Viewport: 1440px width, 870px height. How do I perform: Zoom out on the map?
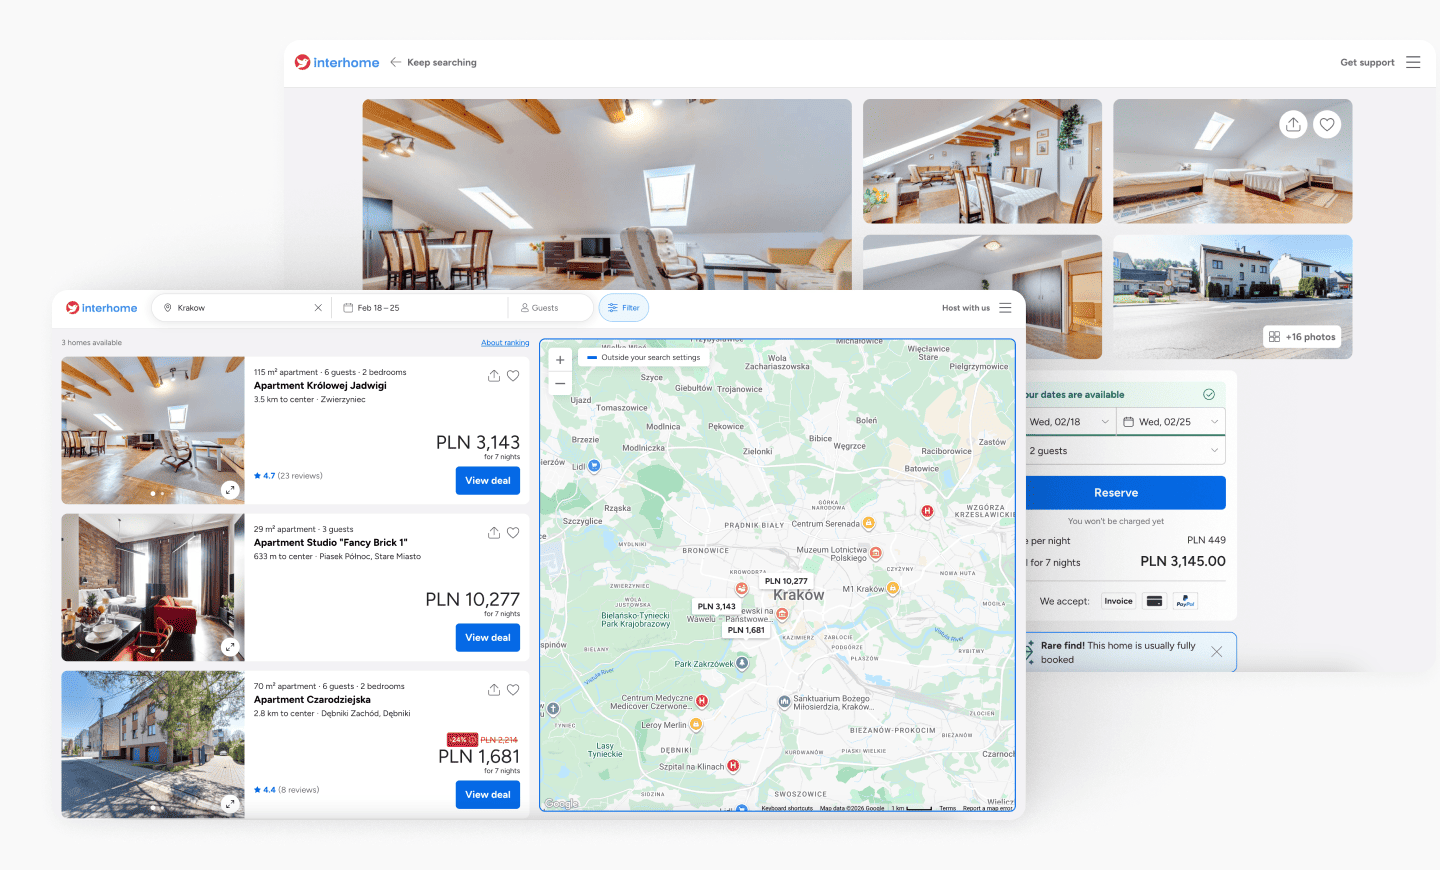[x=559, y=383]
